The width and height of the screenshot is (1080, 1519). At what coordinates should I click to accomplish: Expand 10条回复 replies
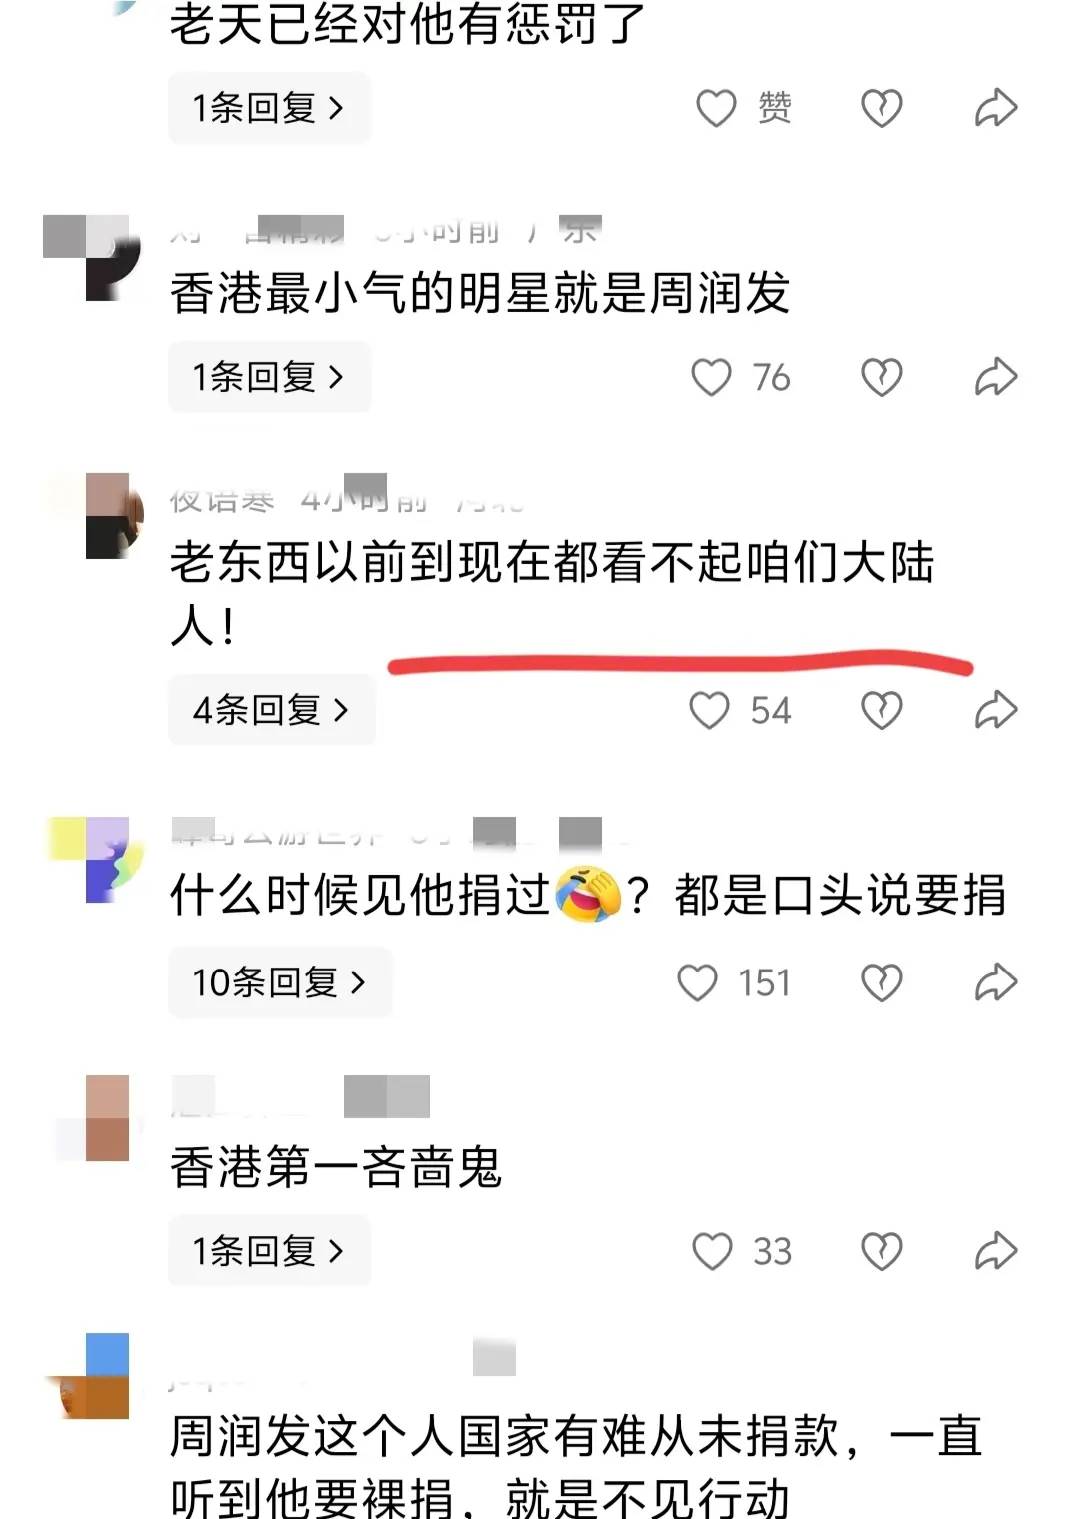point(280,982)
